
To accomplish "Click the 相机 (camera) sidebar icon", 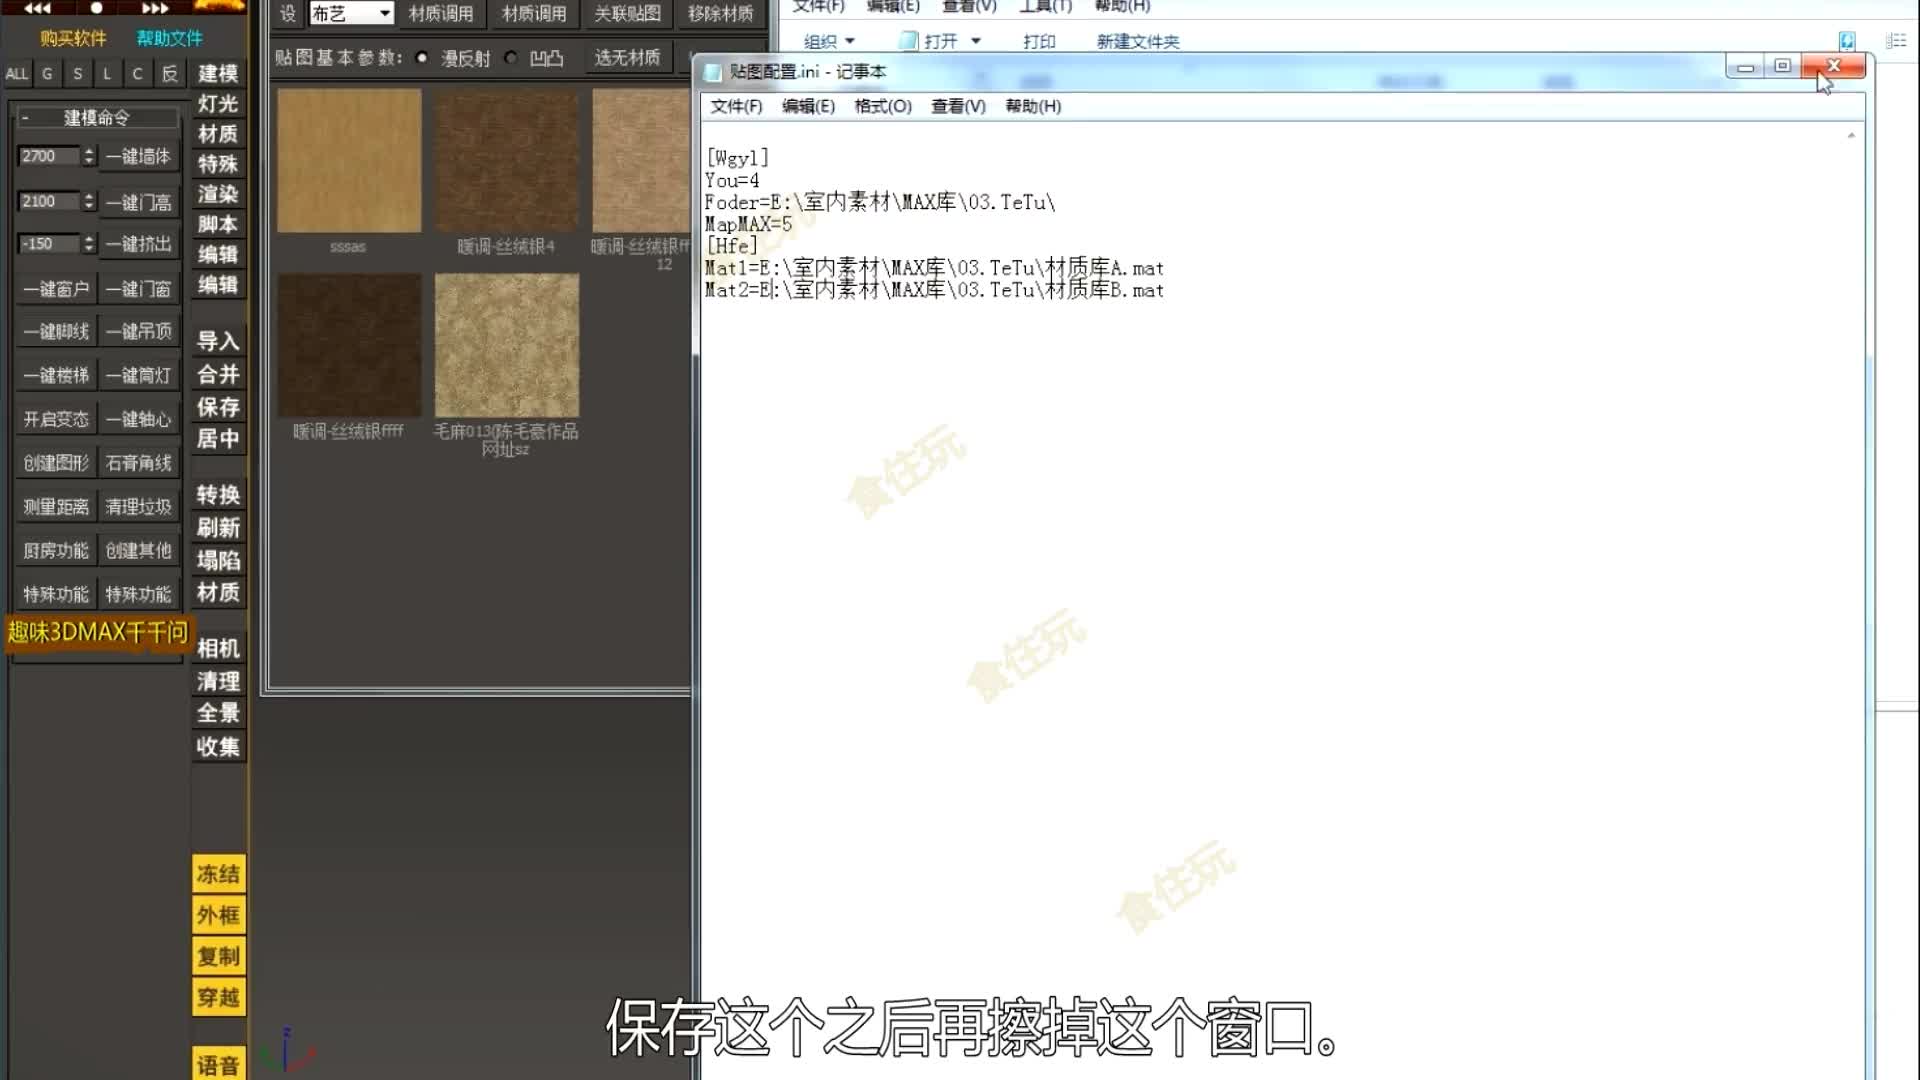I will pos(216,648).
